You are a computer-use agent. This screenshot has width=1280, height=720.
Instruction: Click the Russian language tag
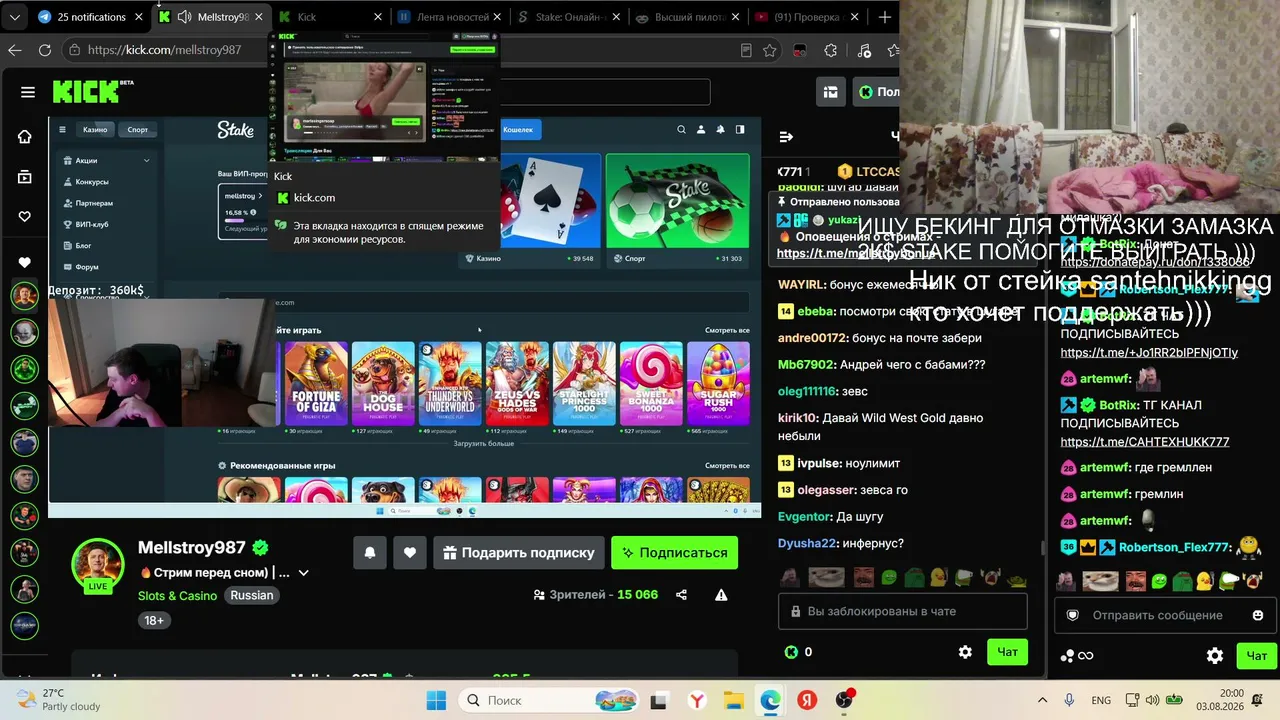click(252, 595)
